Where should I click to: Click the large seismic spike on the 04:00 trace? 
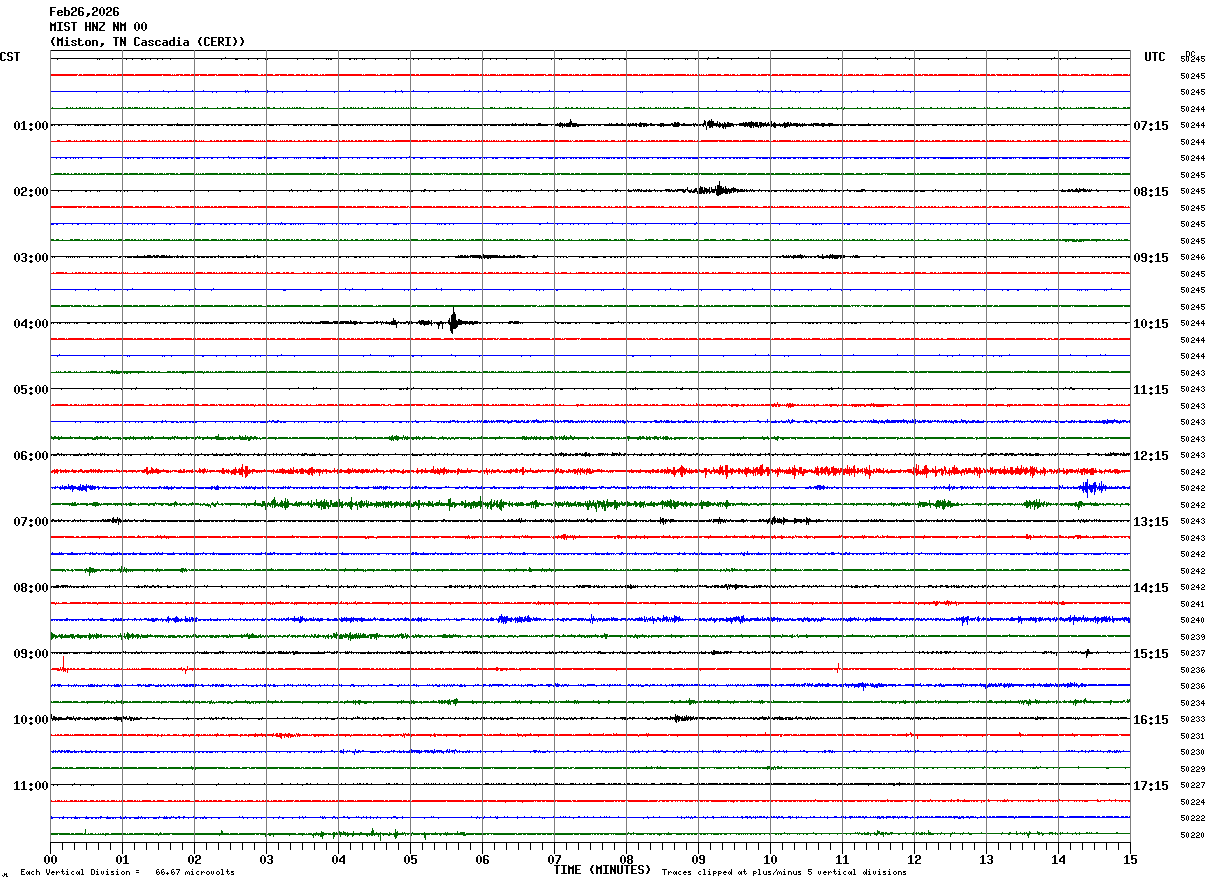coord(453,321)
